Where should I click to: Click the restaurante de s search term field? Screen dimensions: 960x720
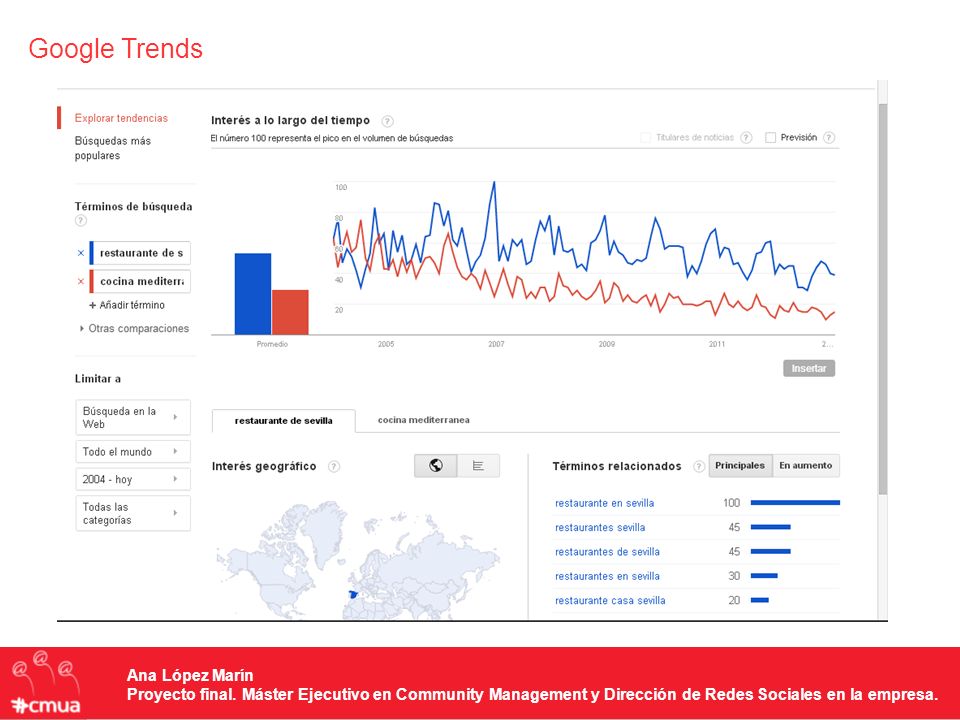140,253
